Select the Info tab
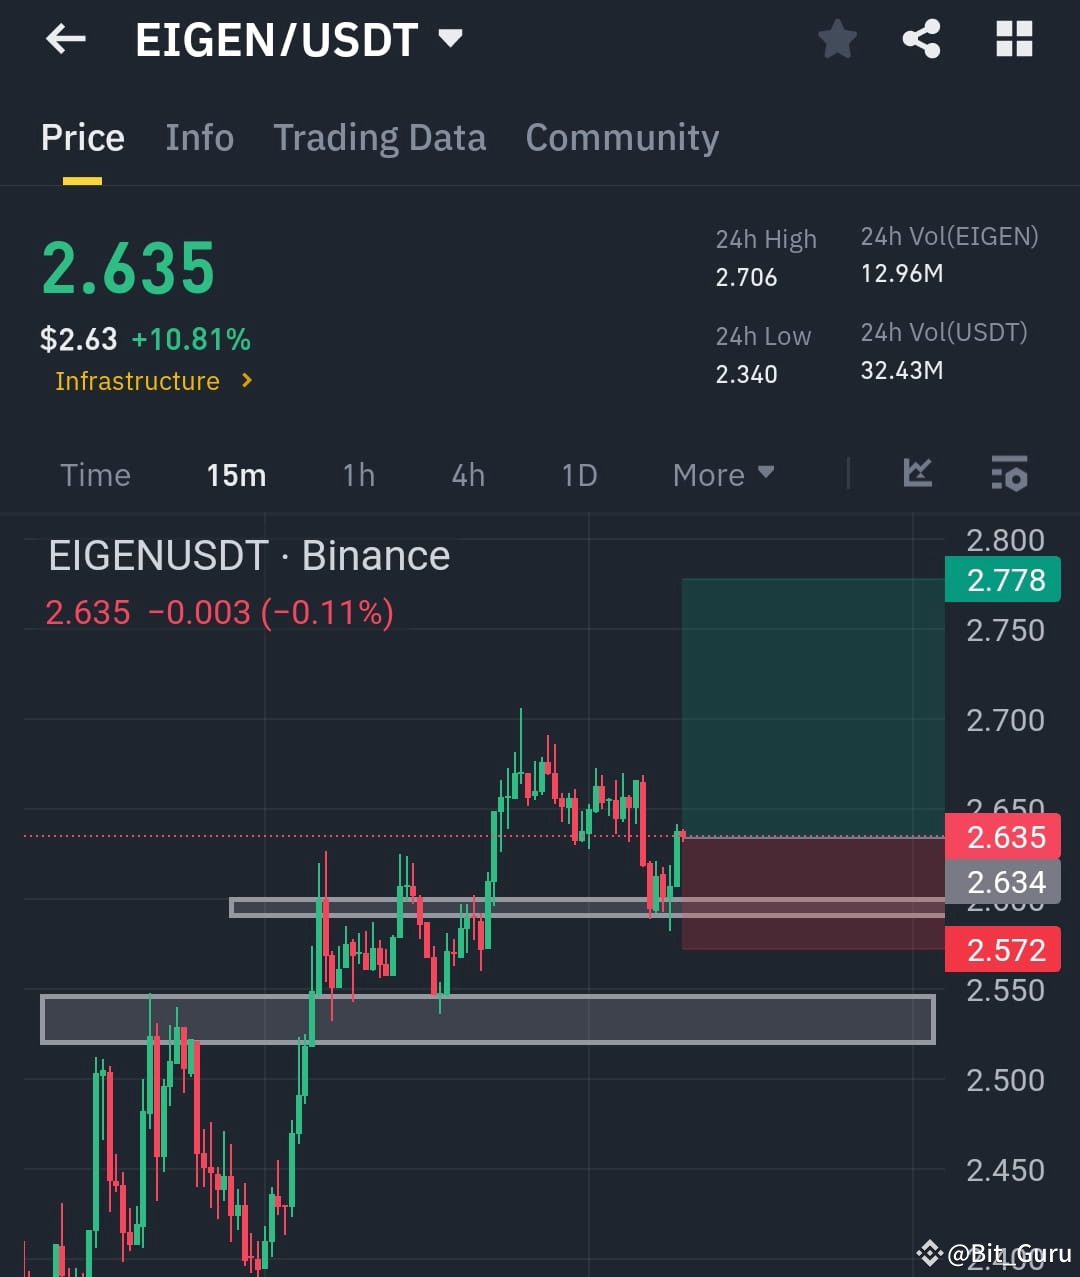 199,137
